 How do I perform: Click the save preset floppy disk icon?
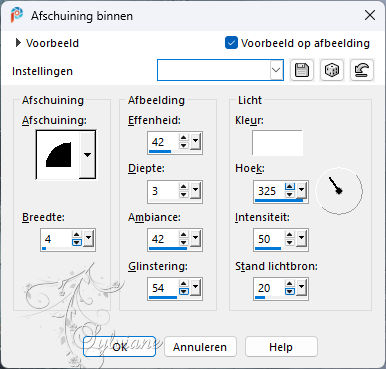(x=302, y=70)
